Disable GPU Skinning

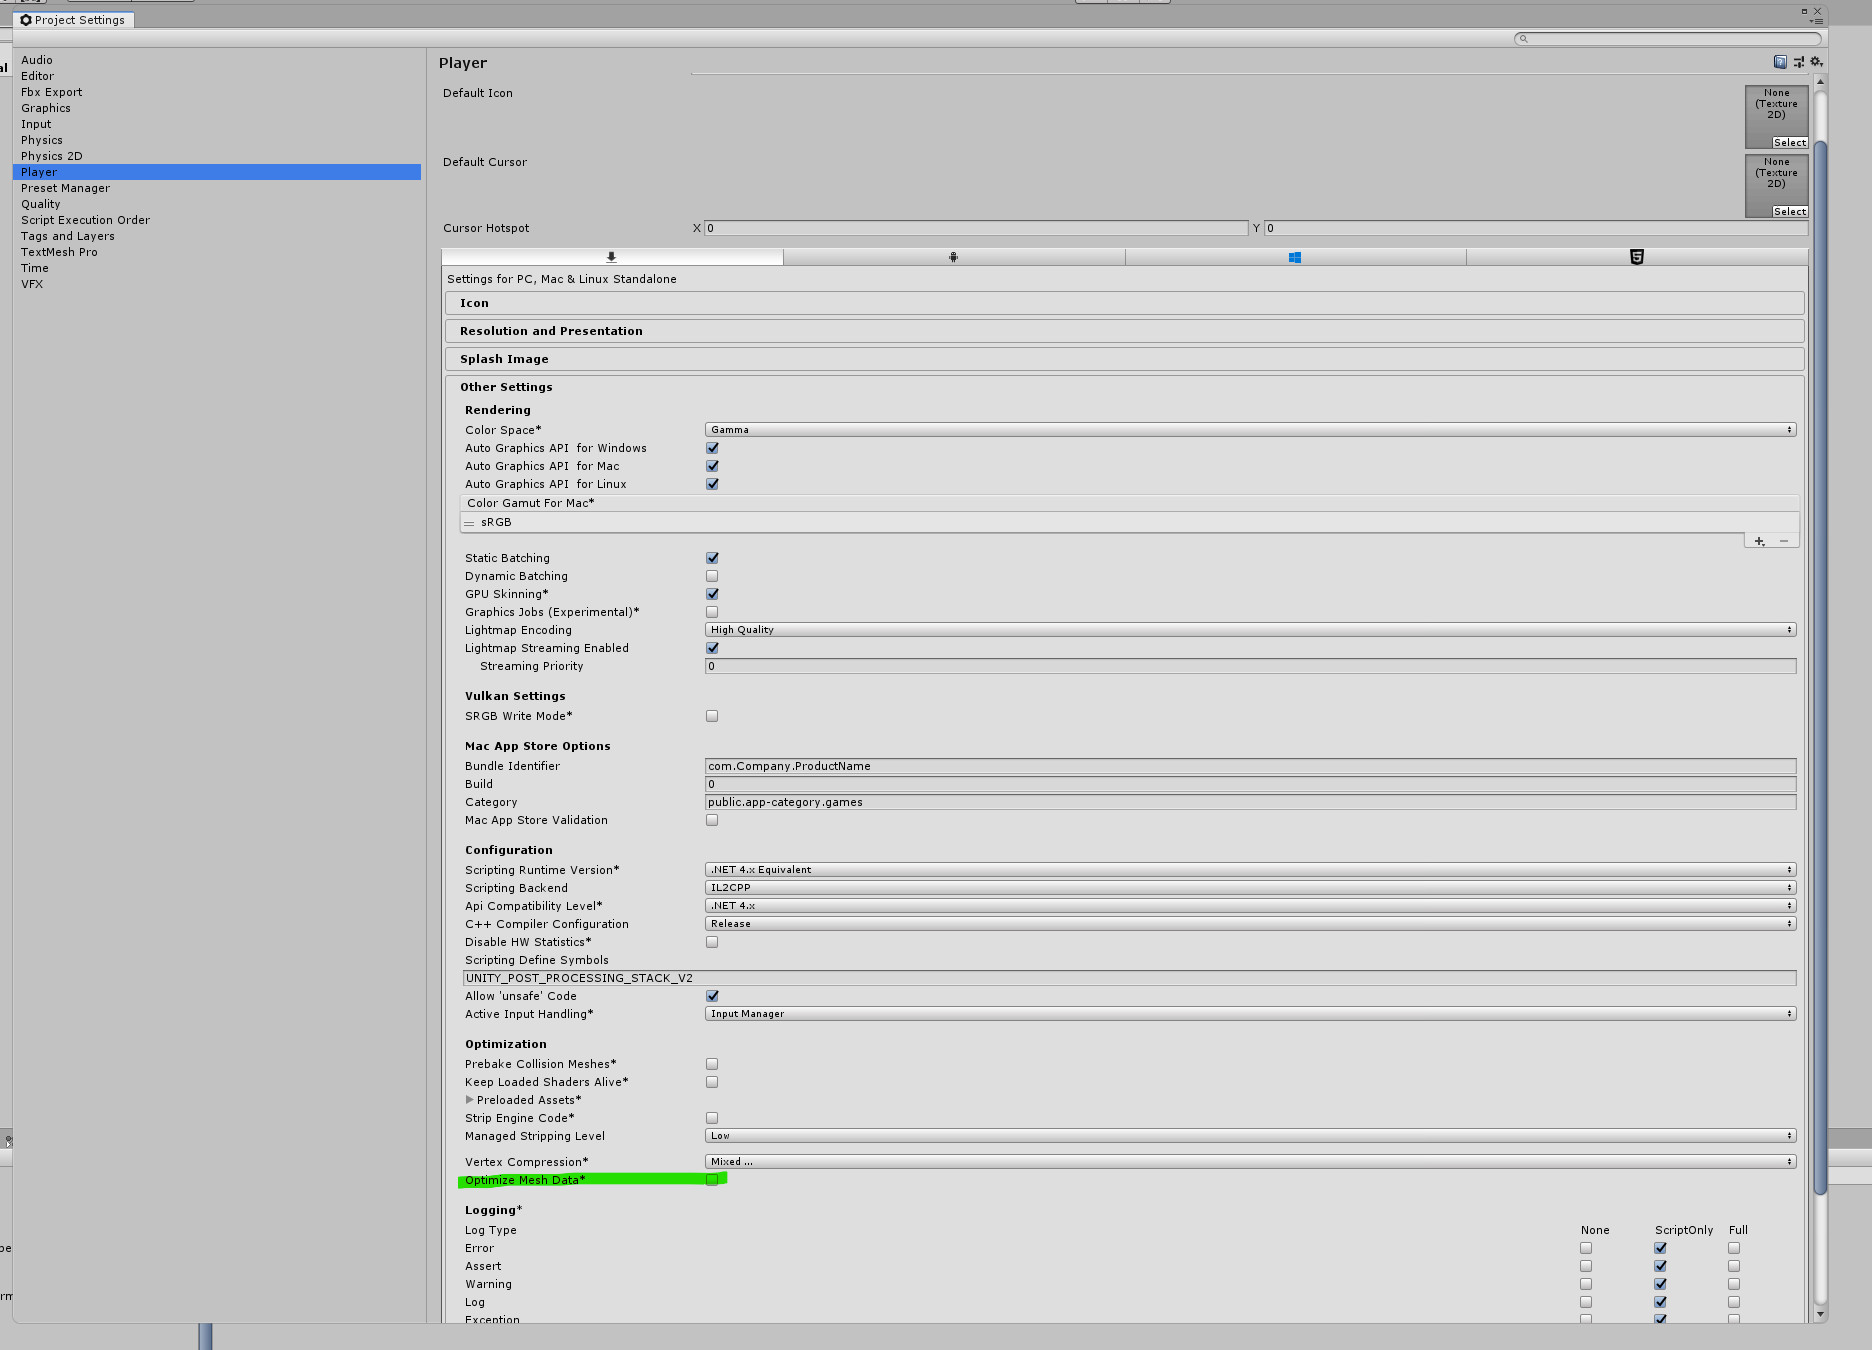pos(711,593)
